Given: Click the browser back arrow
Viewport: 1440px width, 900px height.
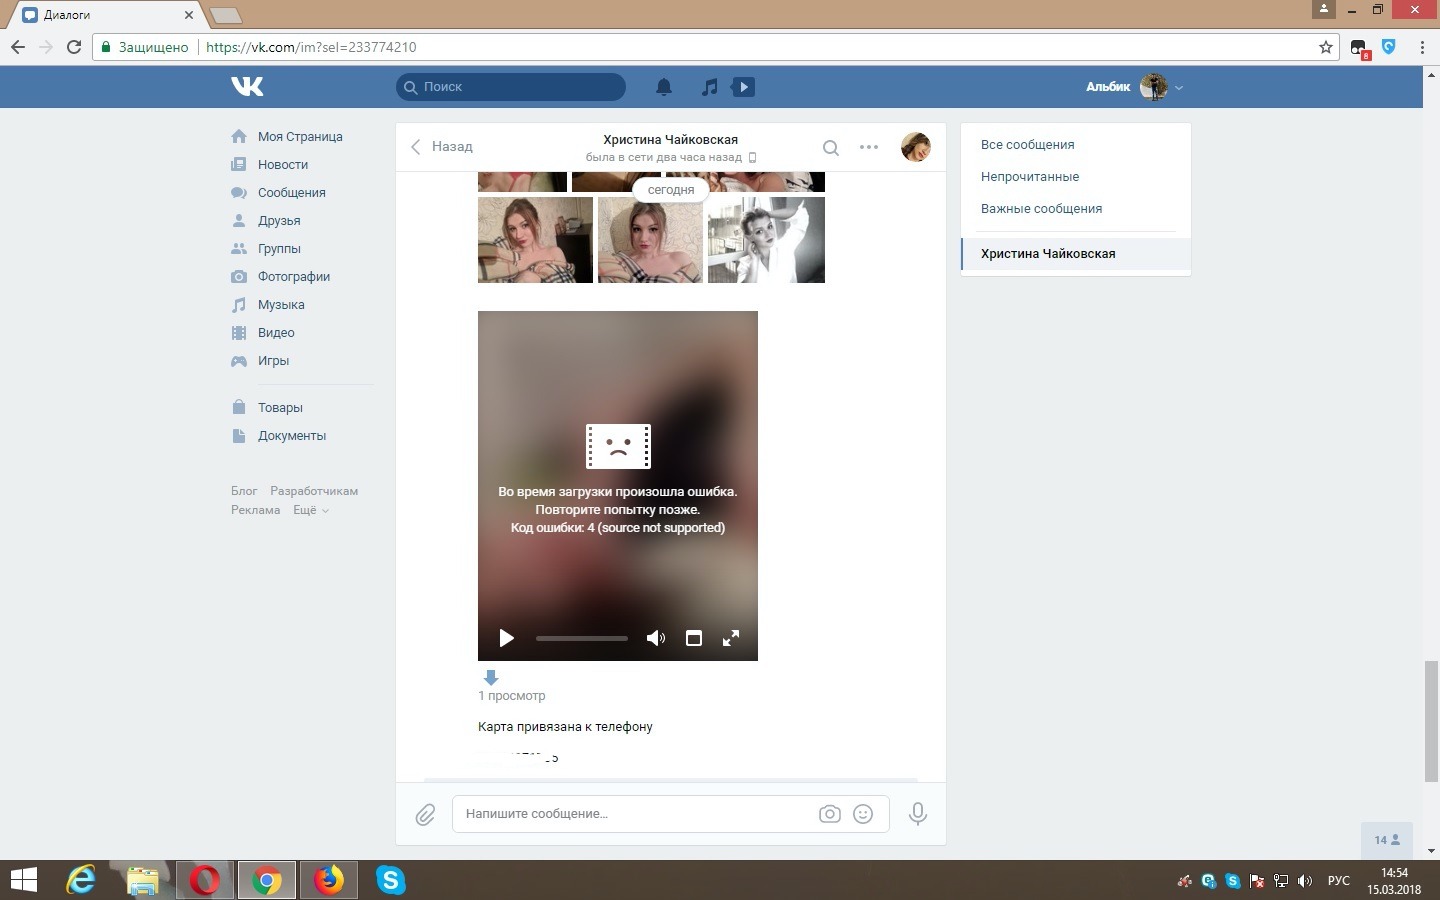Looking at the screenshot, I should (x=18, y=47).
